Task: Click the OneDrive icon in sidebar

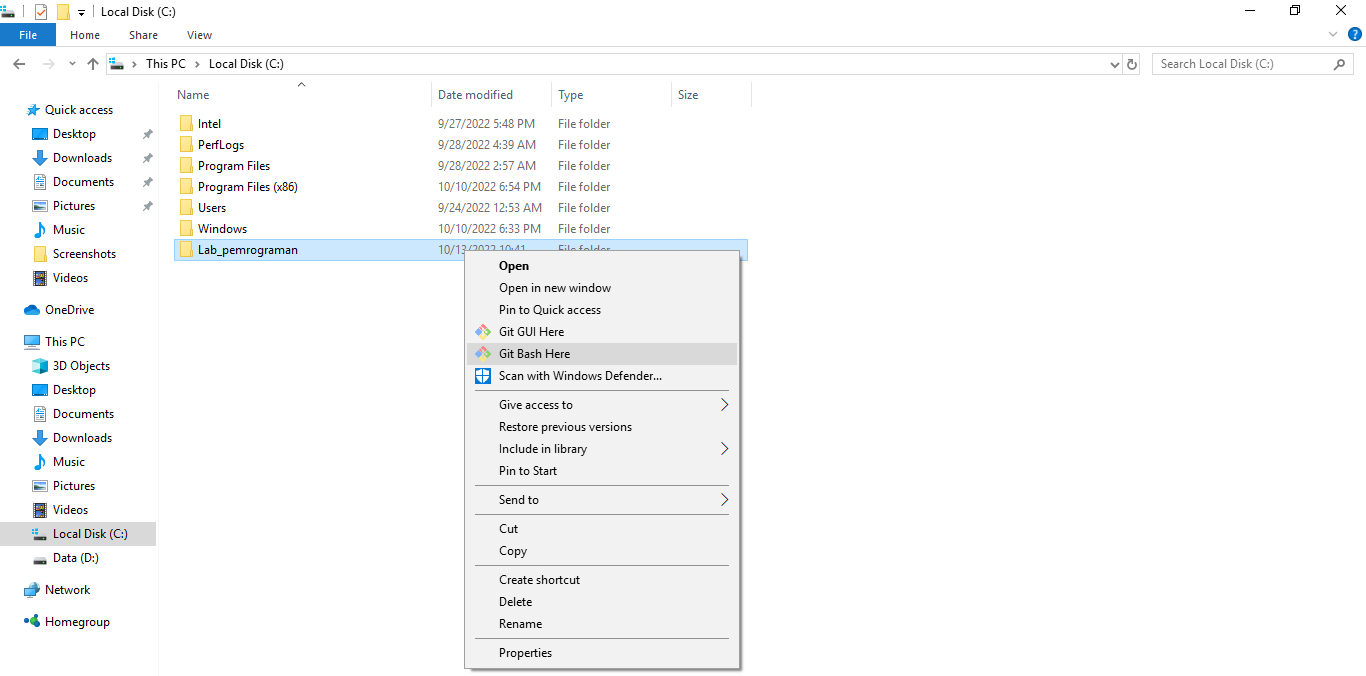Action: point(31,309)
